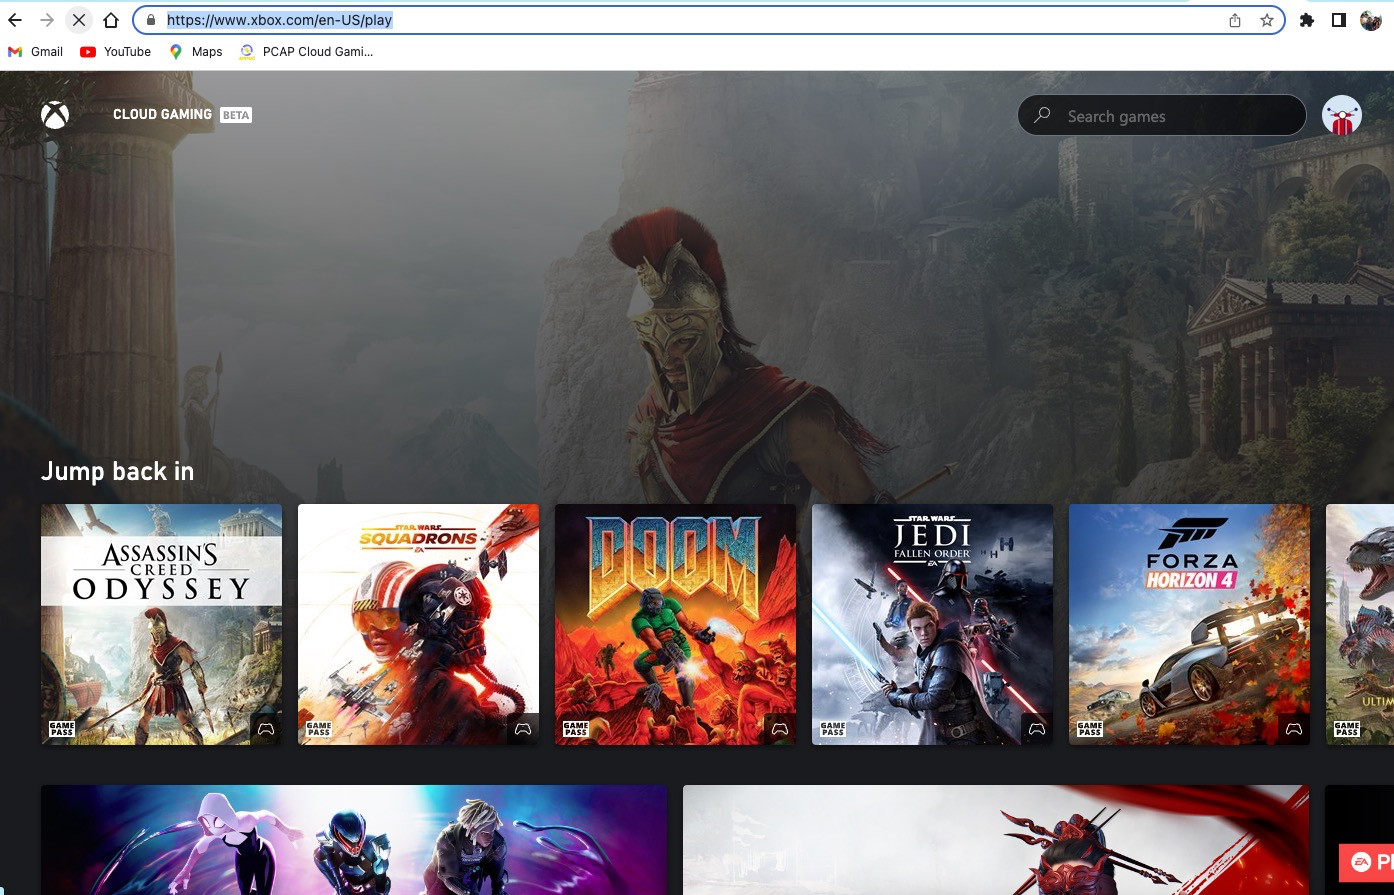The image size is (1394, 895).
Task: Open Forza Horizon 4 game tile
Action: pyautogui.click(x=1189, y=624)
